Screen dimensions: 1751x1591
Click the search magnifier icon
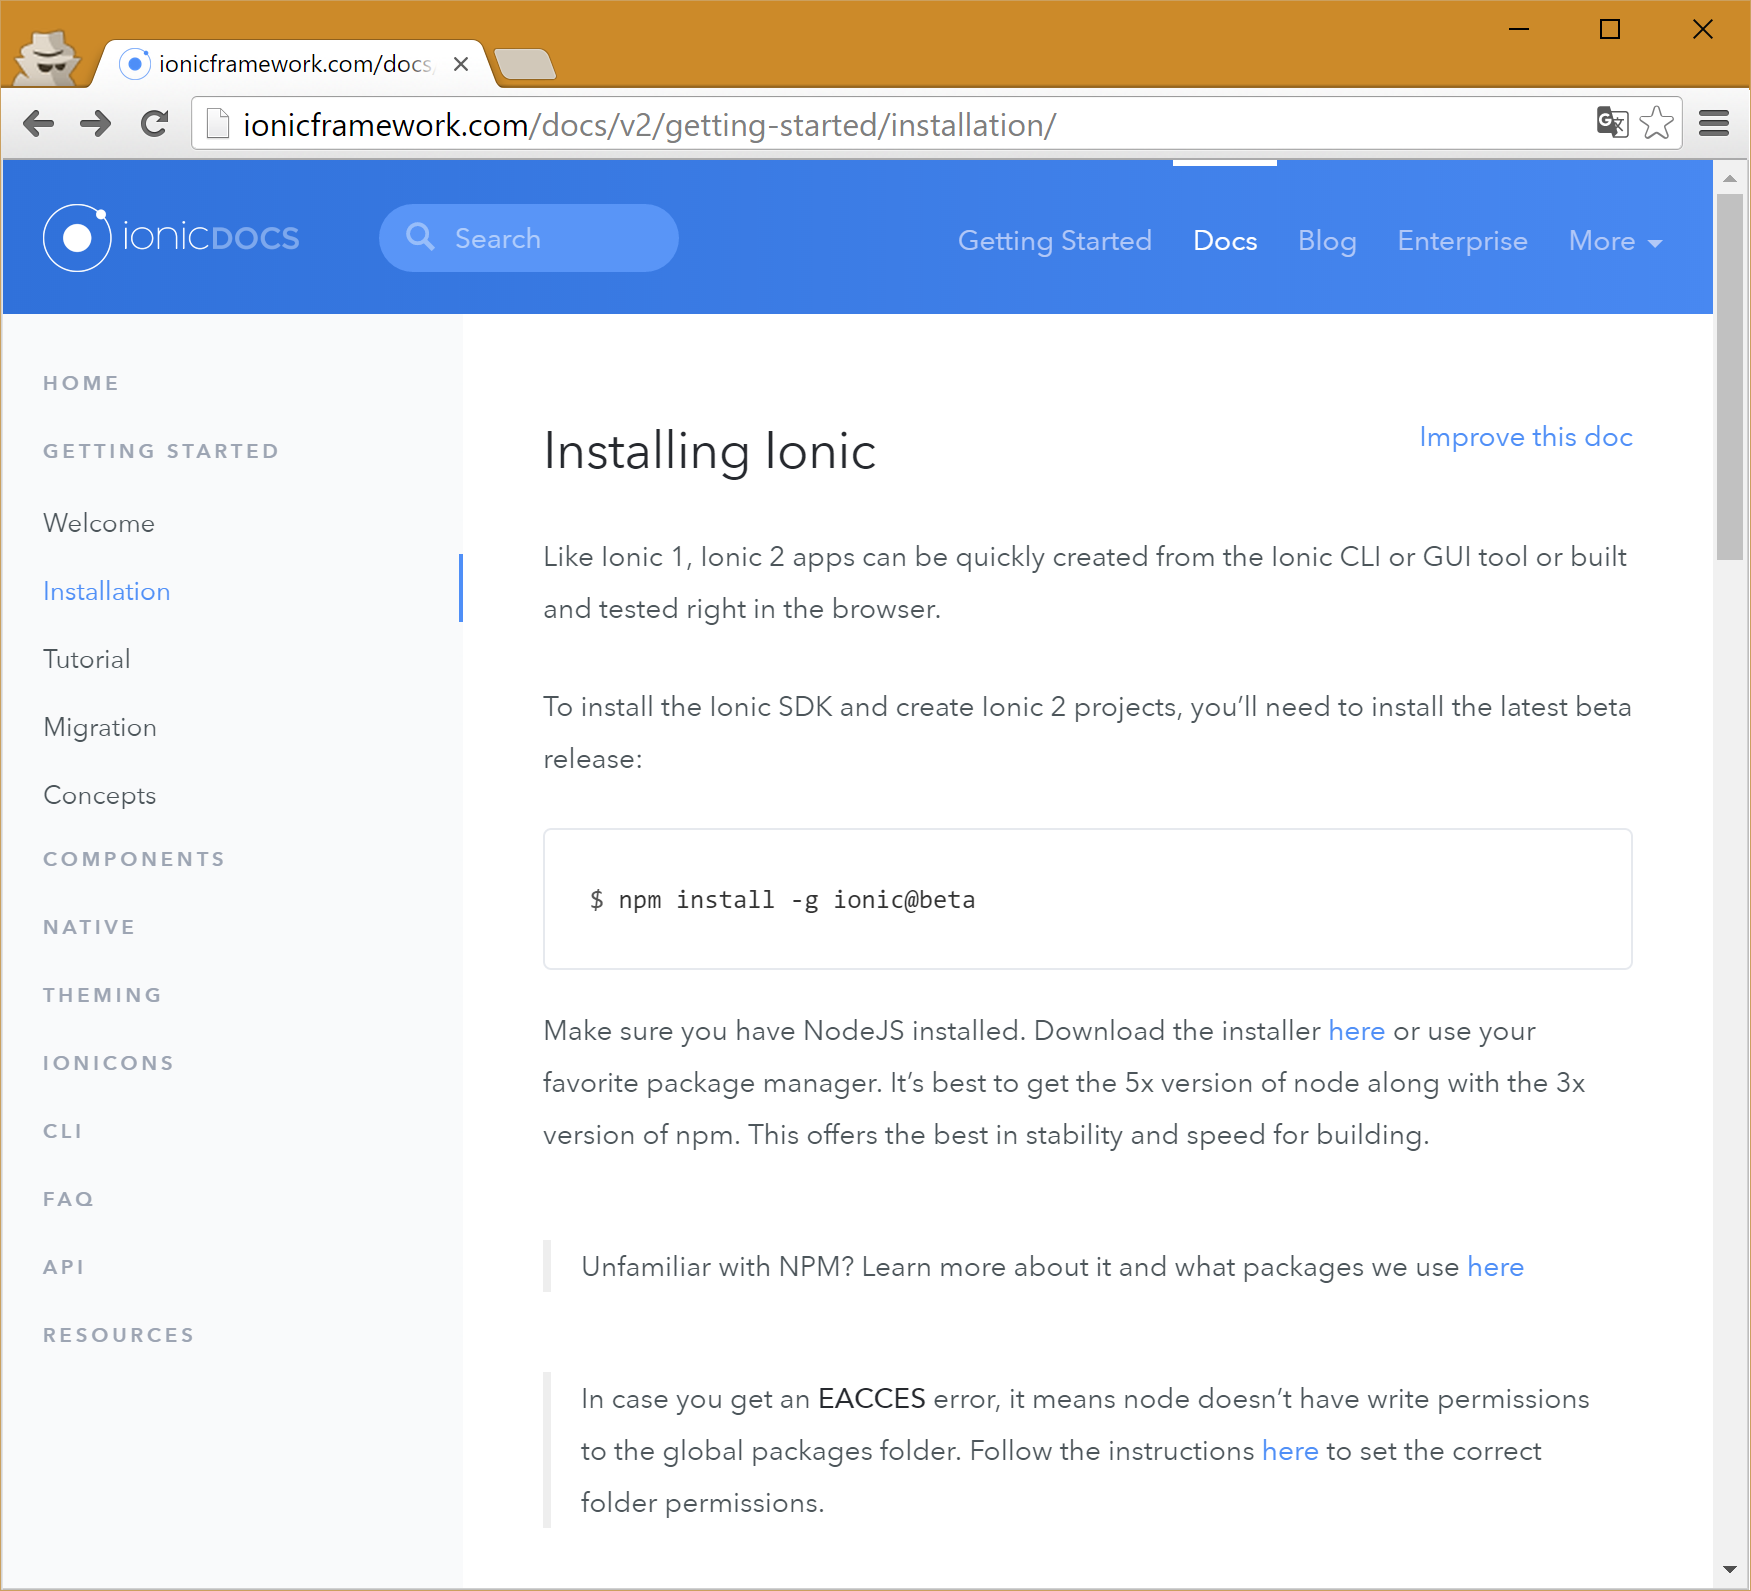coord(421,237)
